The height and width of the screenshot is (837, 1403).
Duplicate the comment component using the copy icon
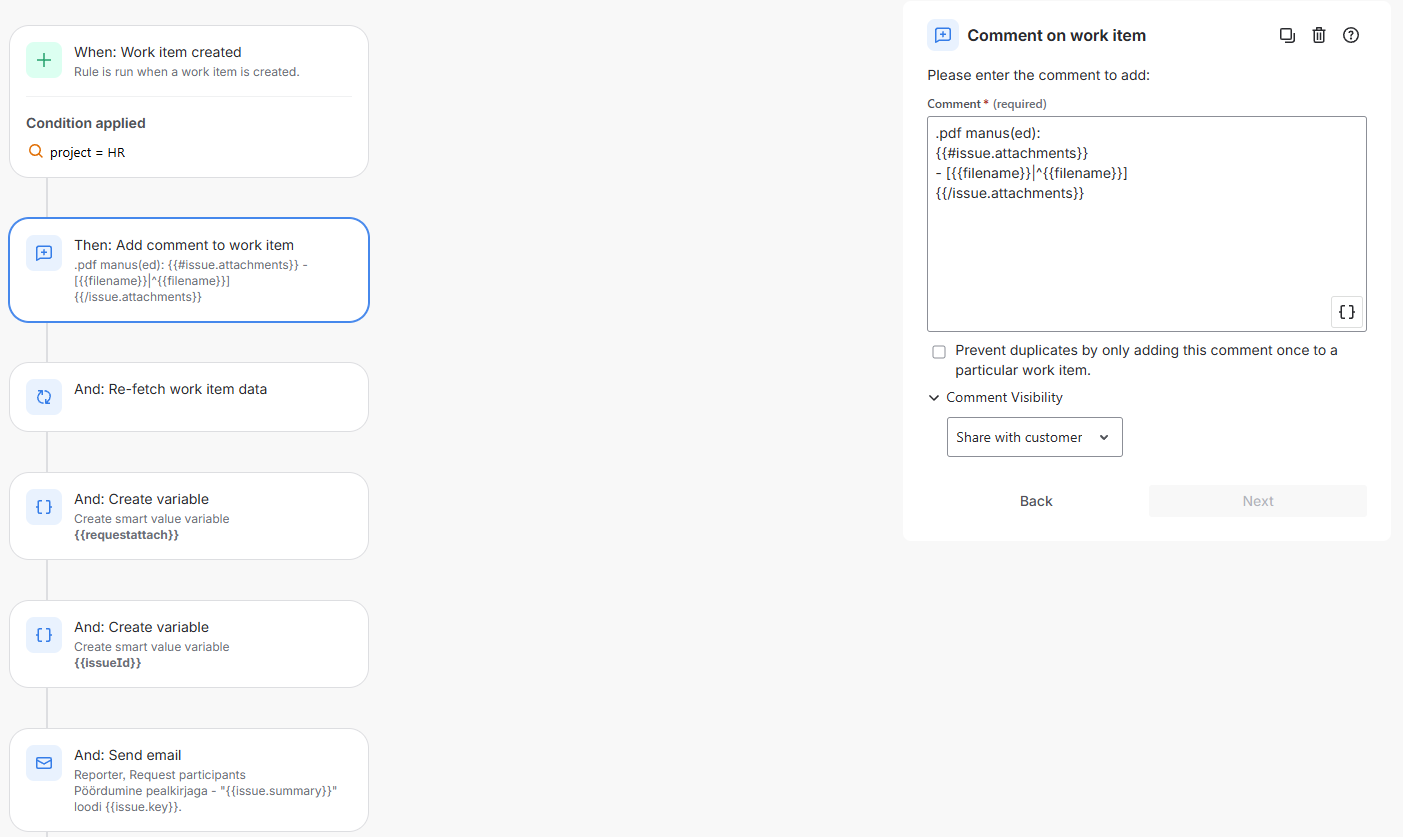(1287, 34)
